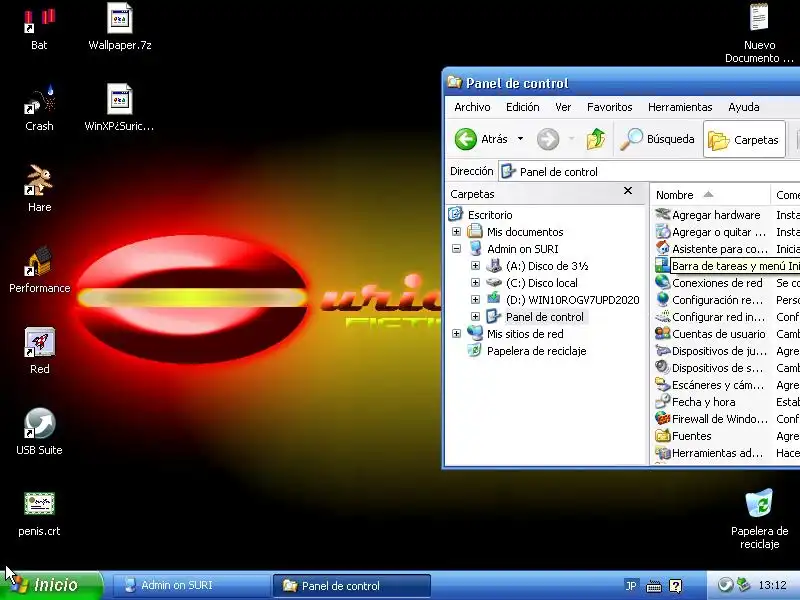Sort by Nombre column header
This screenshot has height=600, width=800.
(710, 195)
